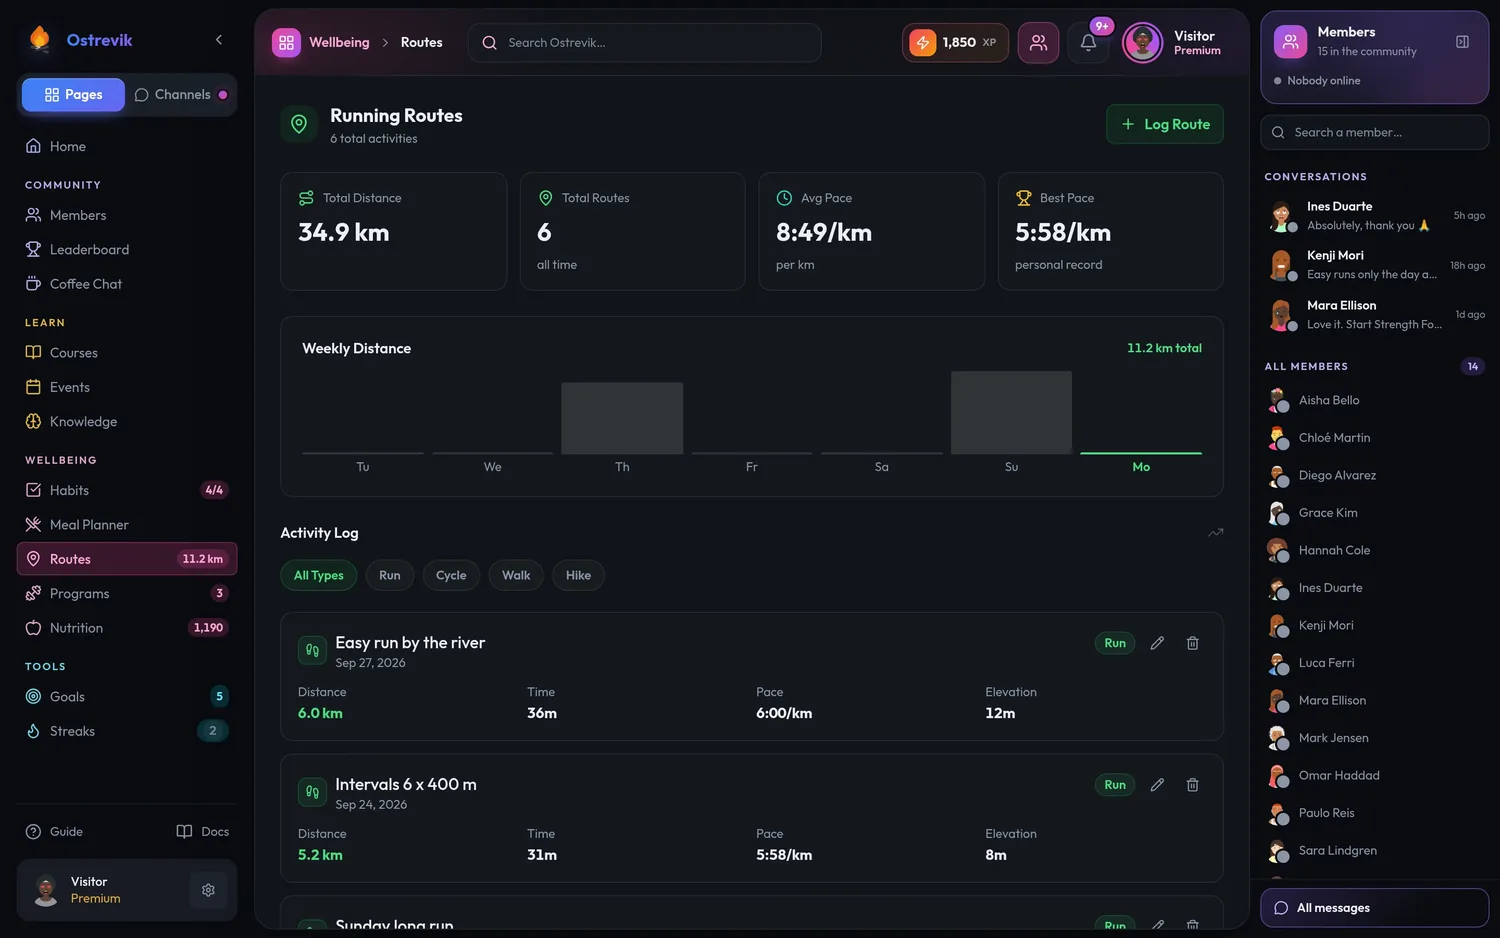Click the Sunday bar in Weekly Distance
The height and width of the screenshot is (938, 1500).
[x=1011, y=412]
